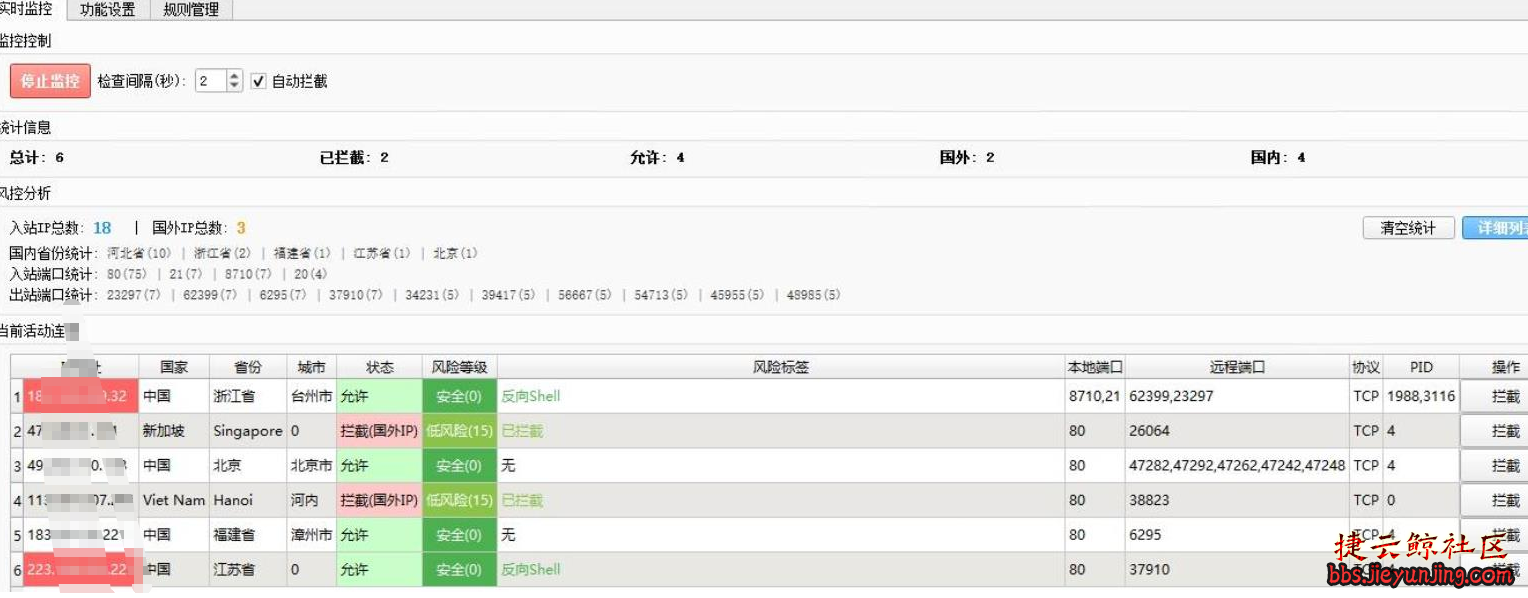Click 河北省(10) in province statistics

click(139, 254)
